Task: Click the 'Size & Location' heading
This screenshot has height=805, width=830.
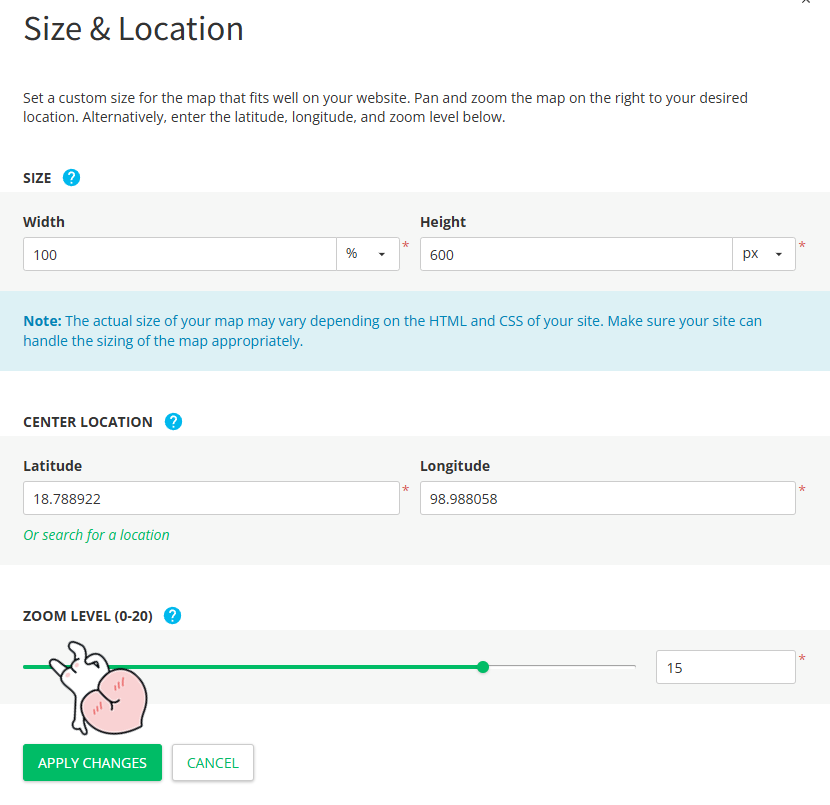Action: [133, 29]
